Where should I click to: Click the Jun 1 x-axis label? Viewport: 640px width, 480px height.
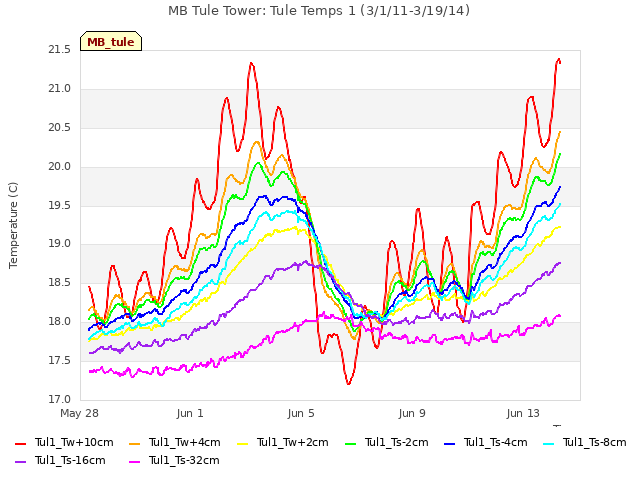190,413
